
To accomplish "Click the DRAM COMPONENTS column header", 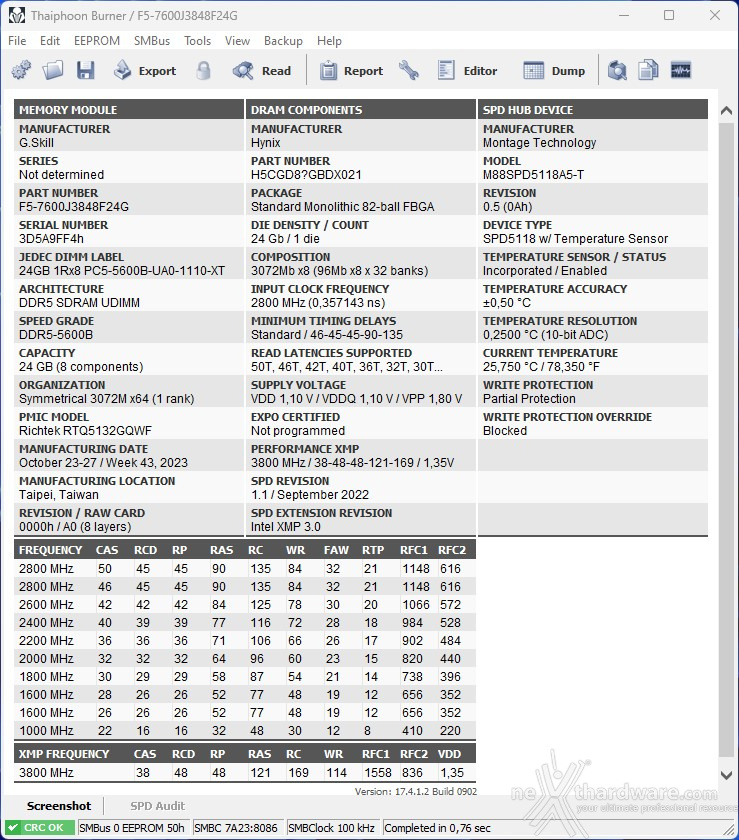I will tap(361, 110).
